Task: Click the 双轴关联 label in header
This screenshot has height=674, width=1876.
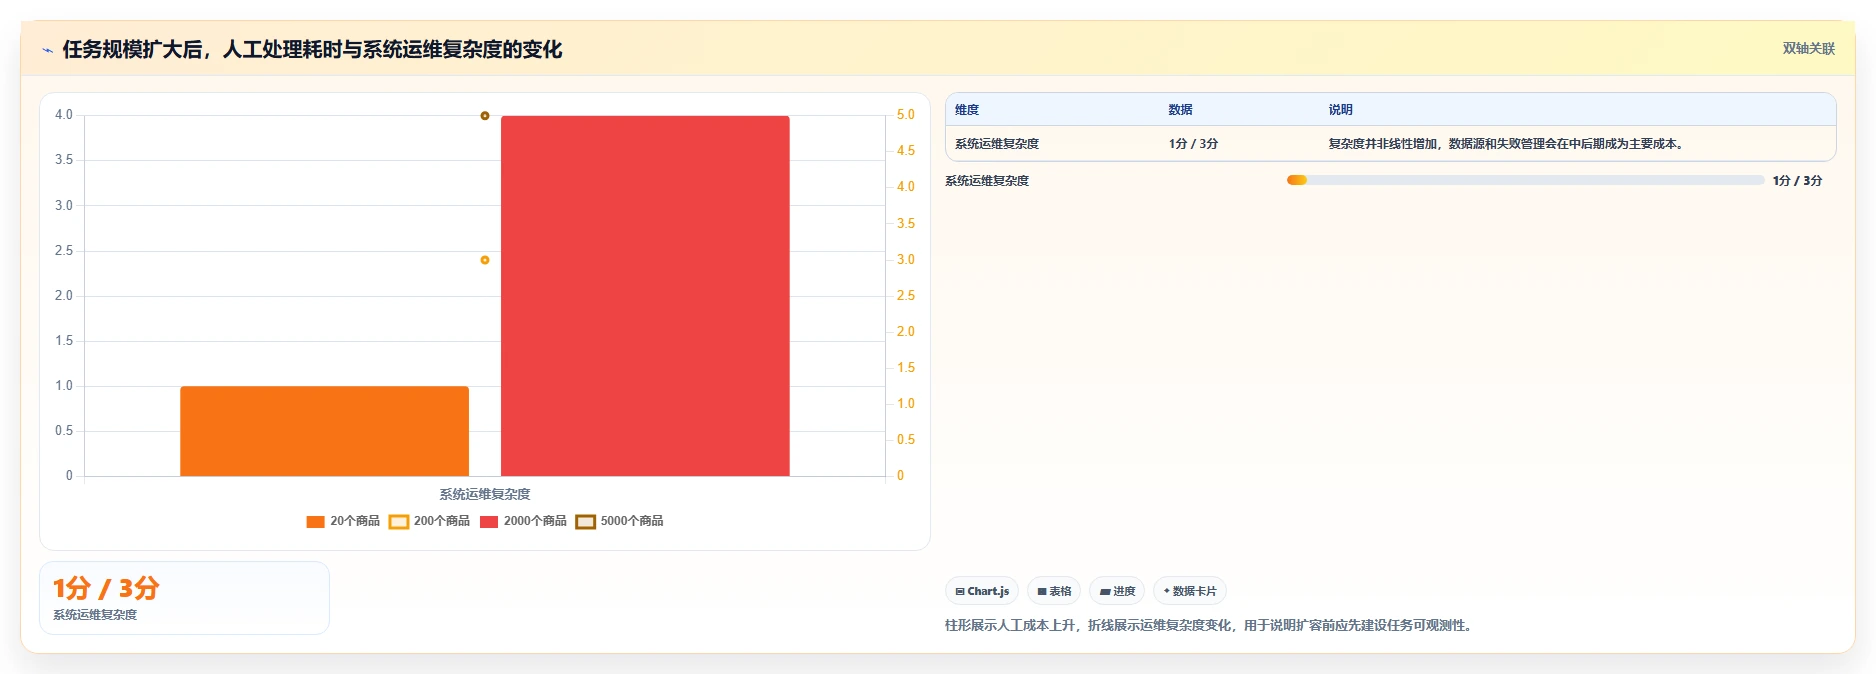Action: 1808,49
